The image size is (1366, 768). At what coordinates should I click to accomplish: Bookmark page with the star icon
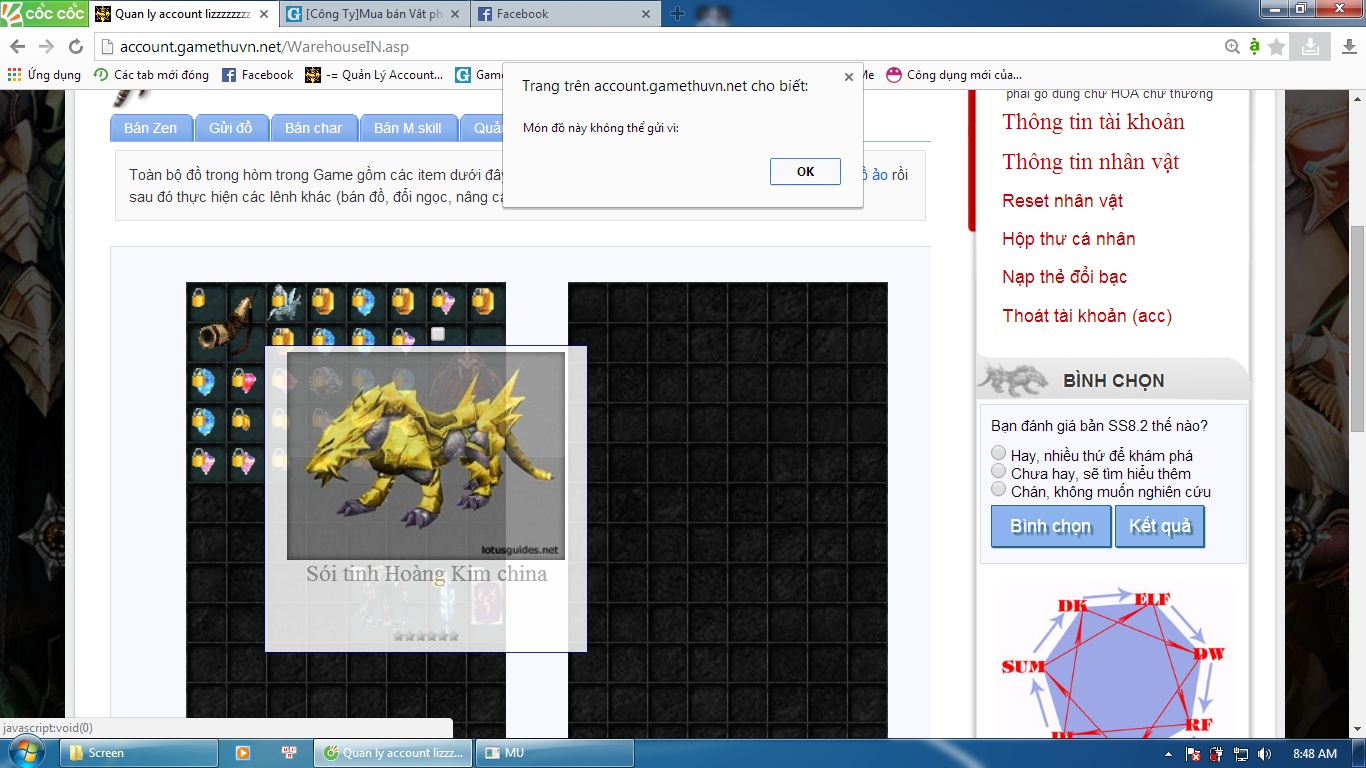click(x=1276, y=47)
